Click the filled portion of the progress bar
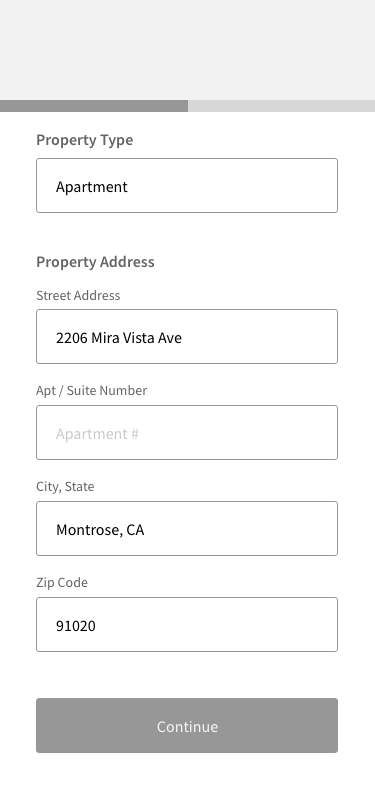The width and height of the screenshot is (375, 812). click(94, 106)
